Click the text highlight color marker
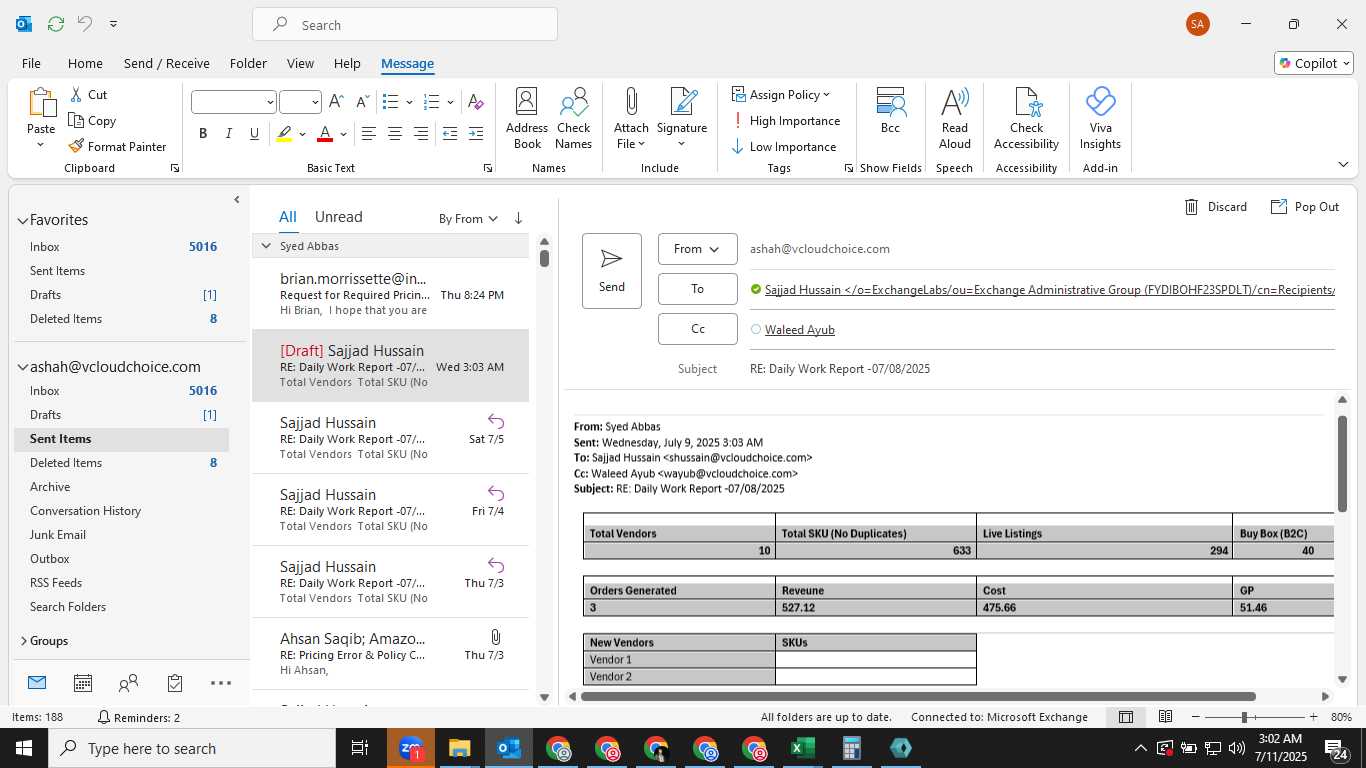Image resolution: width=1366 pixels, height=768 pixels. coord(285,133)
